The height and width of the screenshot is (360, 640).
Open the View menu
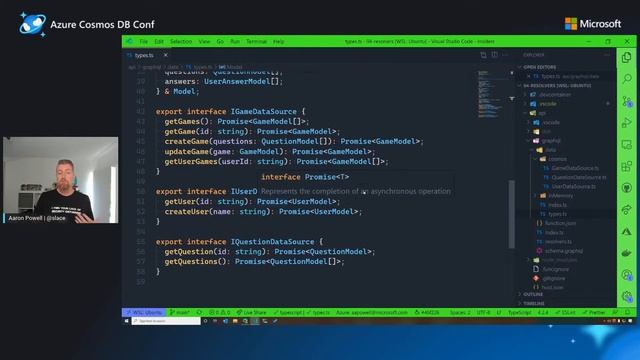(204, 42)
